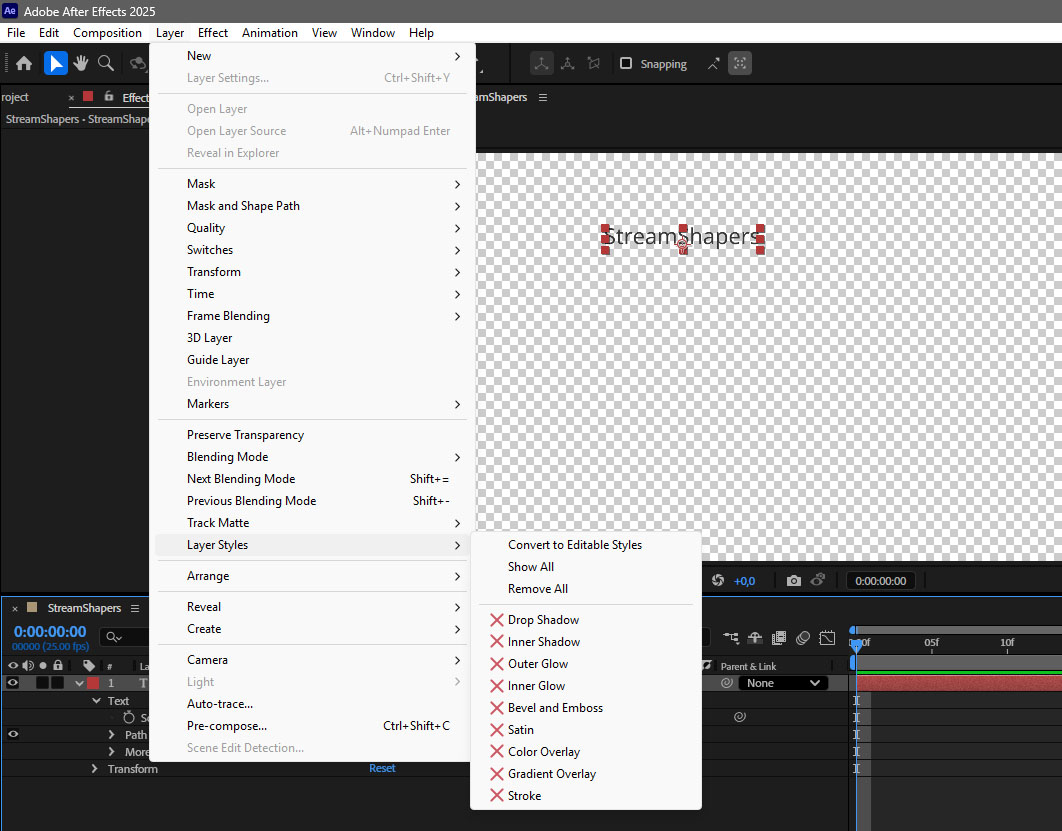
Task: Toggle layer 1 solo switch box
Action: point(43,683)
